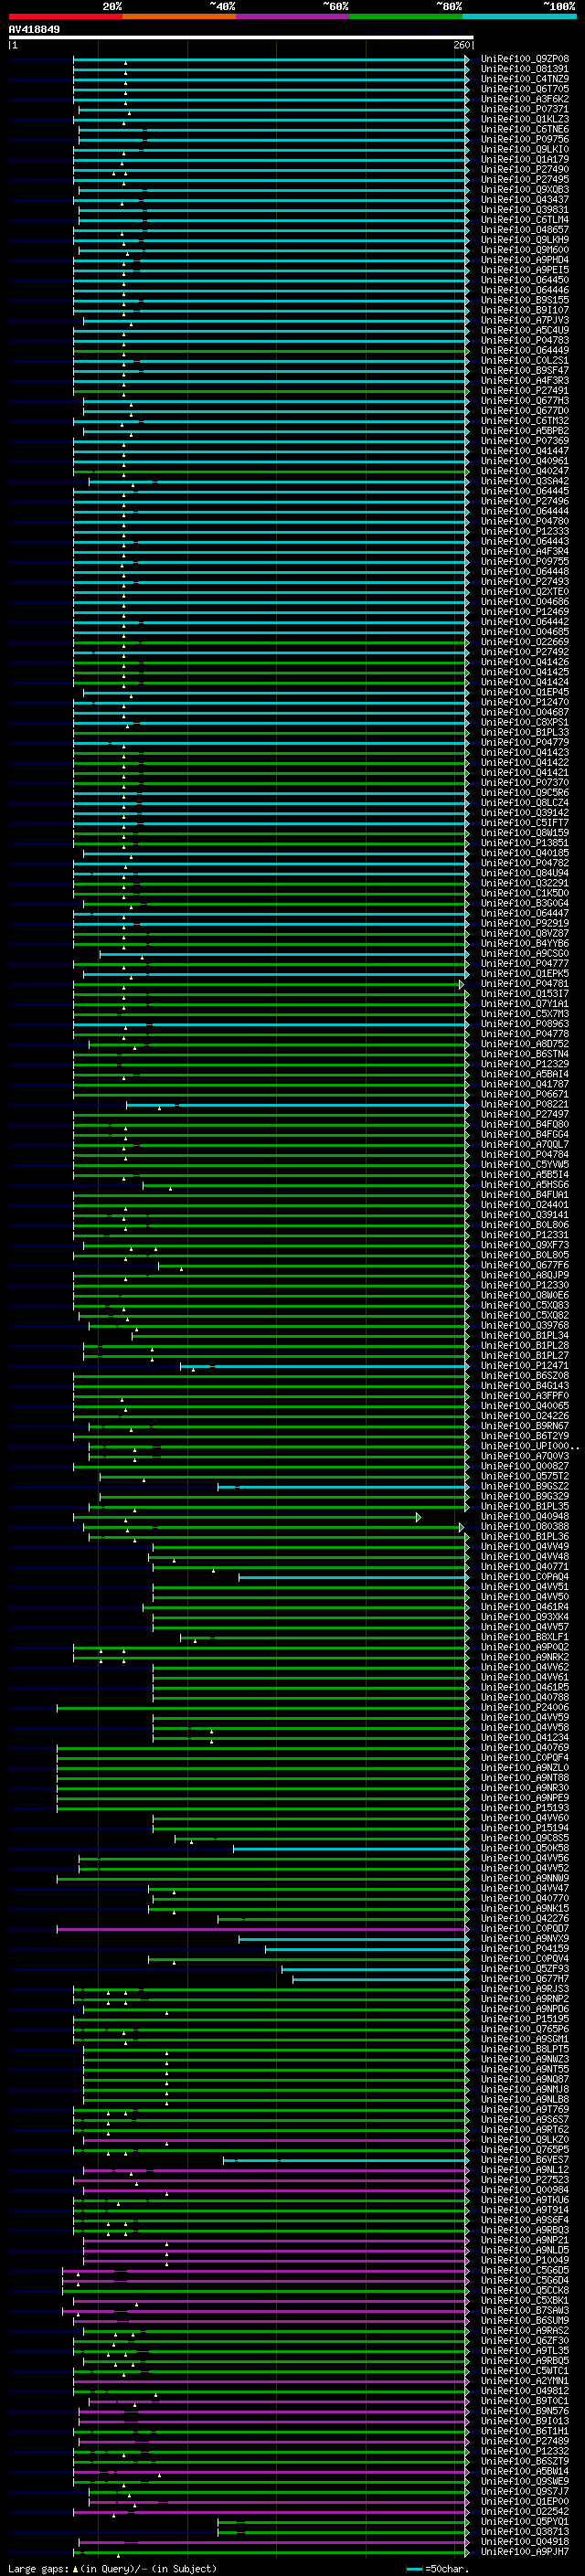Select hit label UniRef100_A9RBQ3
The width and height of the screenshot is (585, 2576).
click(x=525, y=2231)
